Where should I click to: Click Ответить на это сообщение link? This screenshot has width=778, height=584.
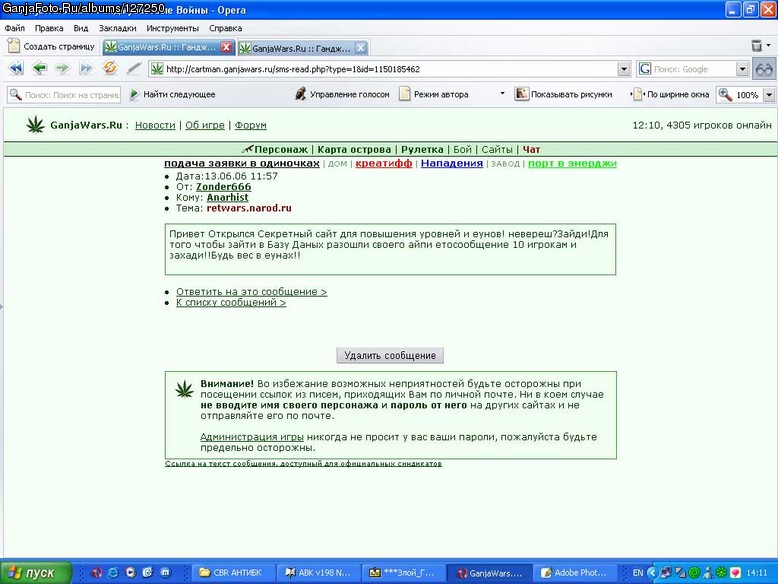point(252,292)
